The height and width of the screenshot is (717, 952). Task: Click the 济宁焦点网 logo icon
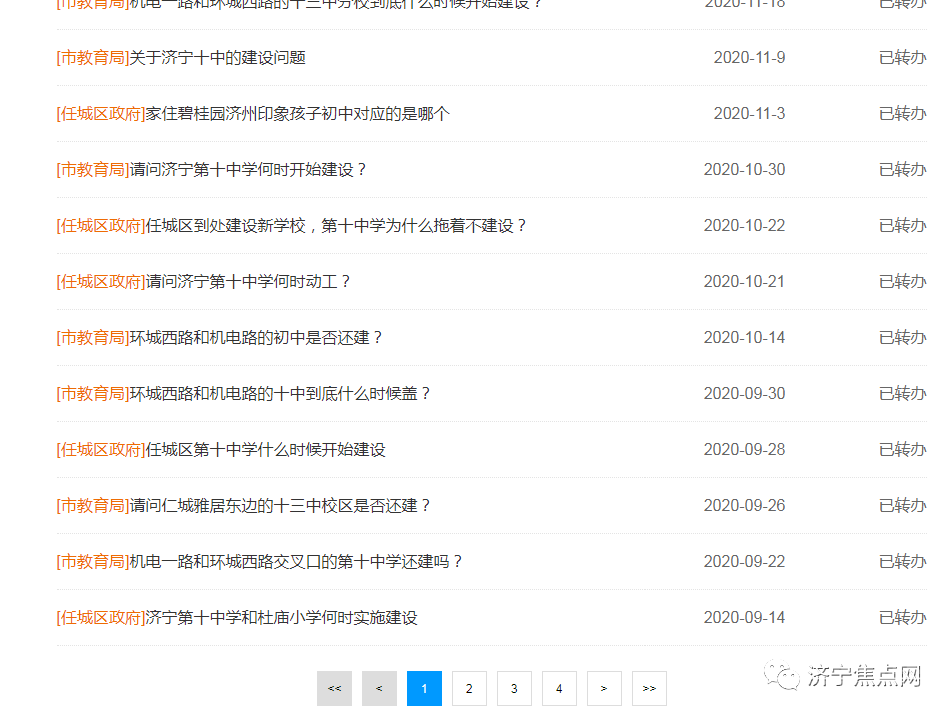click(781, 676)
